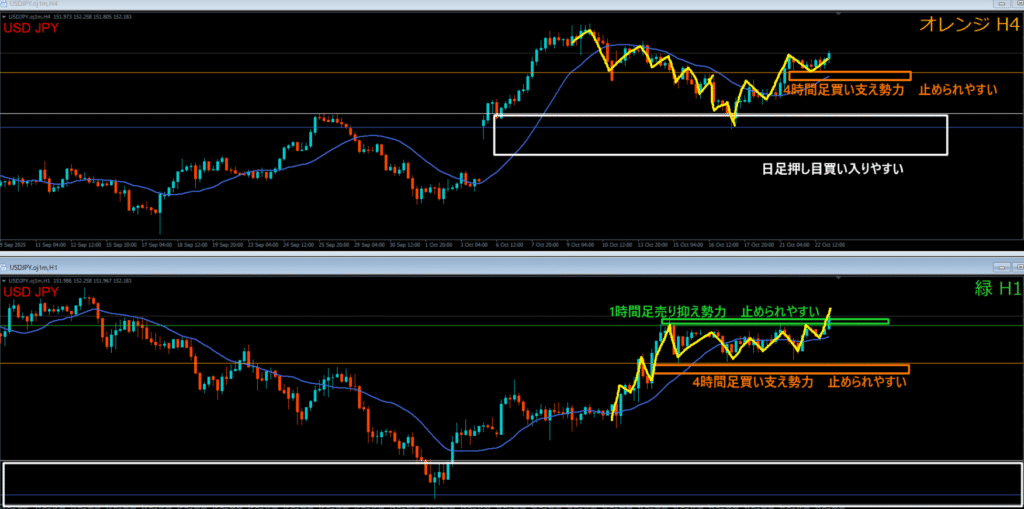1024x509 pixels.
Task: Click the '16 Oct 12:00' time axis label
Action: [724, 245]
